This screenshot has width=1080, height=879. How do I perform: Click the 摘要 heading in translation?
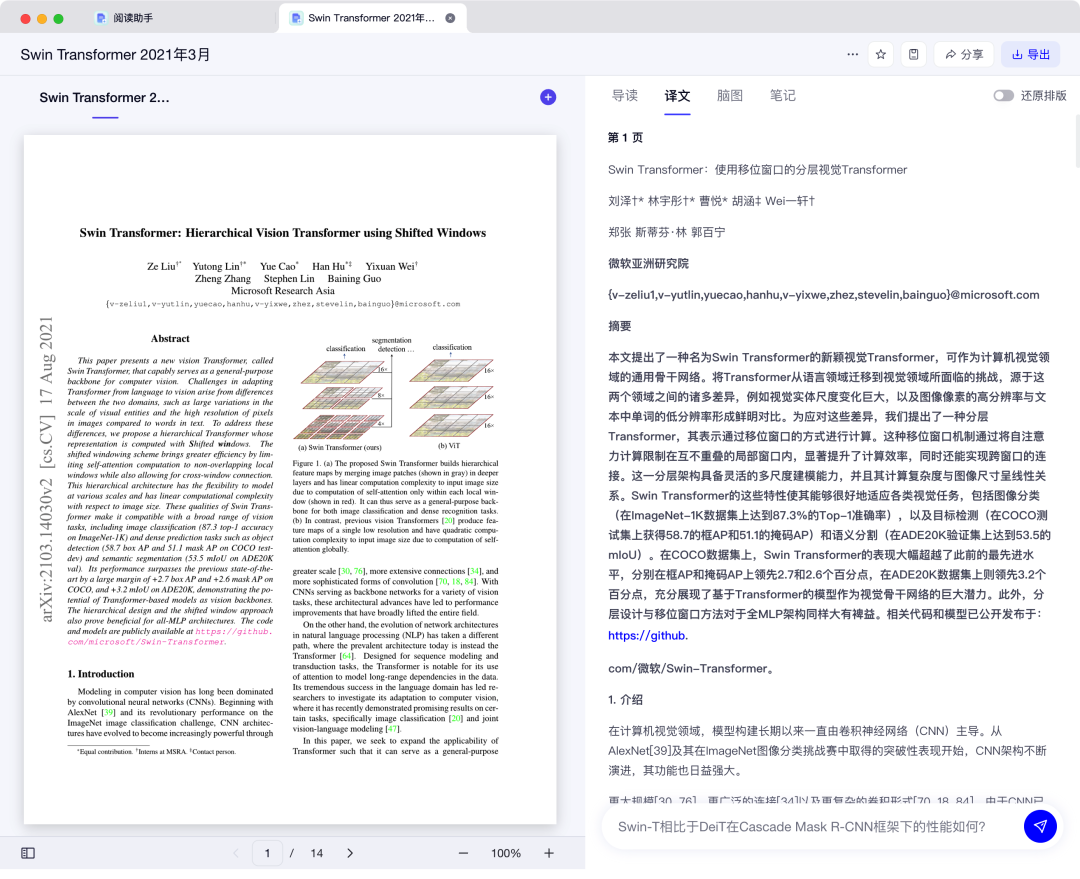pyautogui.click(x=619, y=326)
